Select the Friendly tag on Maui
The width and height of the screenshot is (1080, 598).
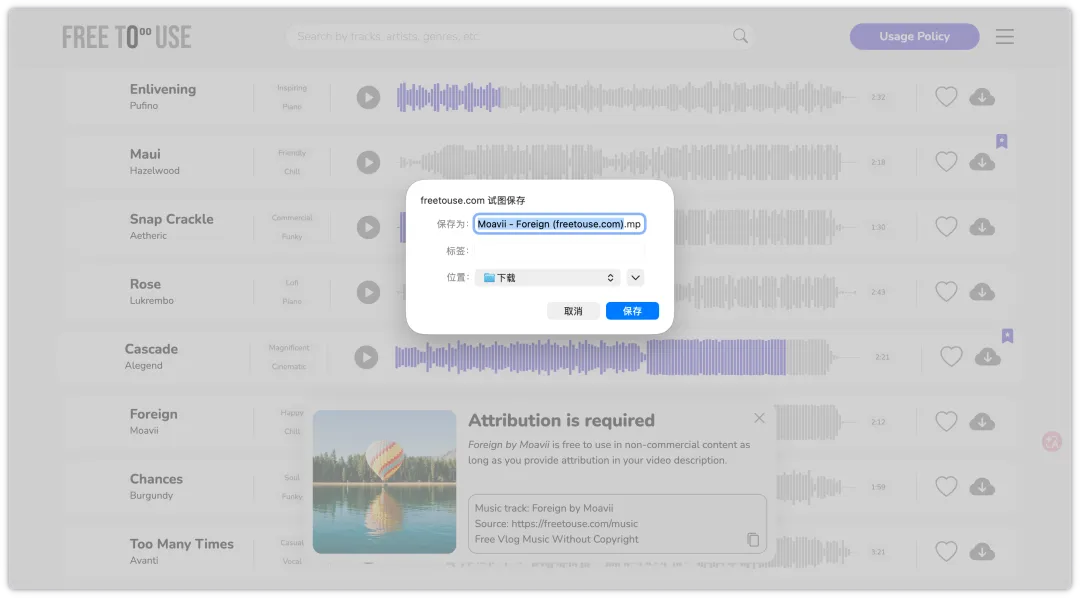292,153
